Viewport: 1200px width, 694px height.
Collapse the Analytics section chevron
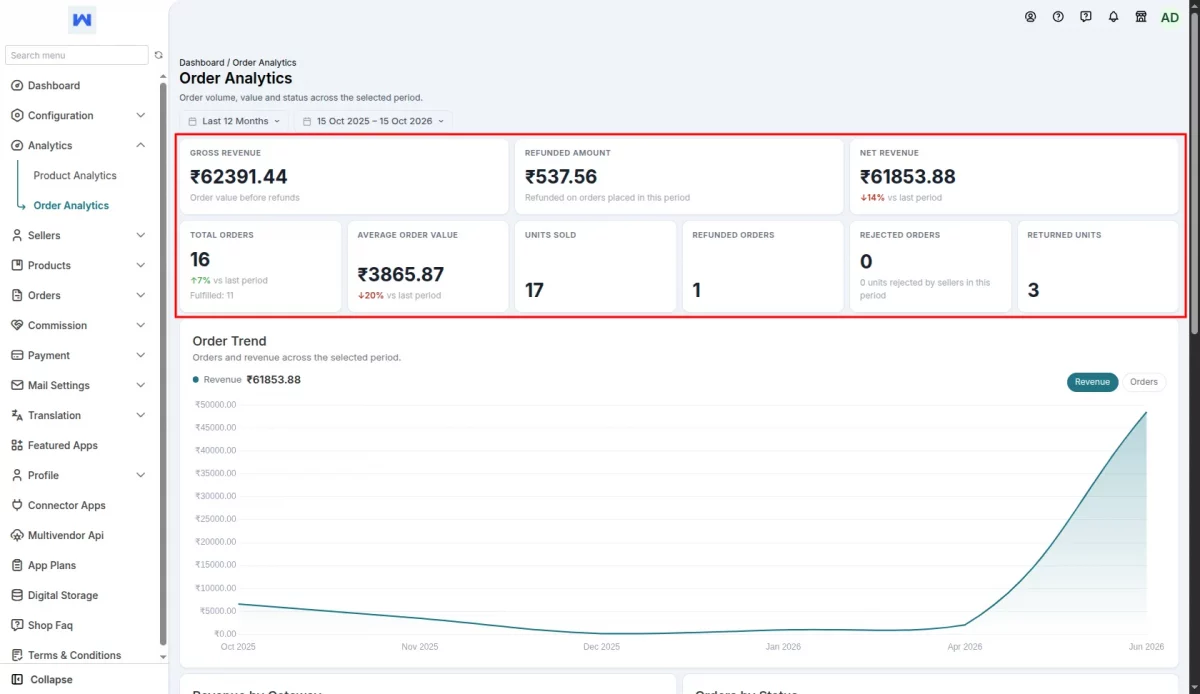[140, 146]
